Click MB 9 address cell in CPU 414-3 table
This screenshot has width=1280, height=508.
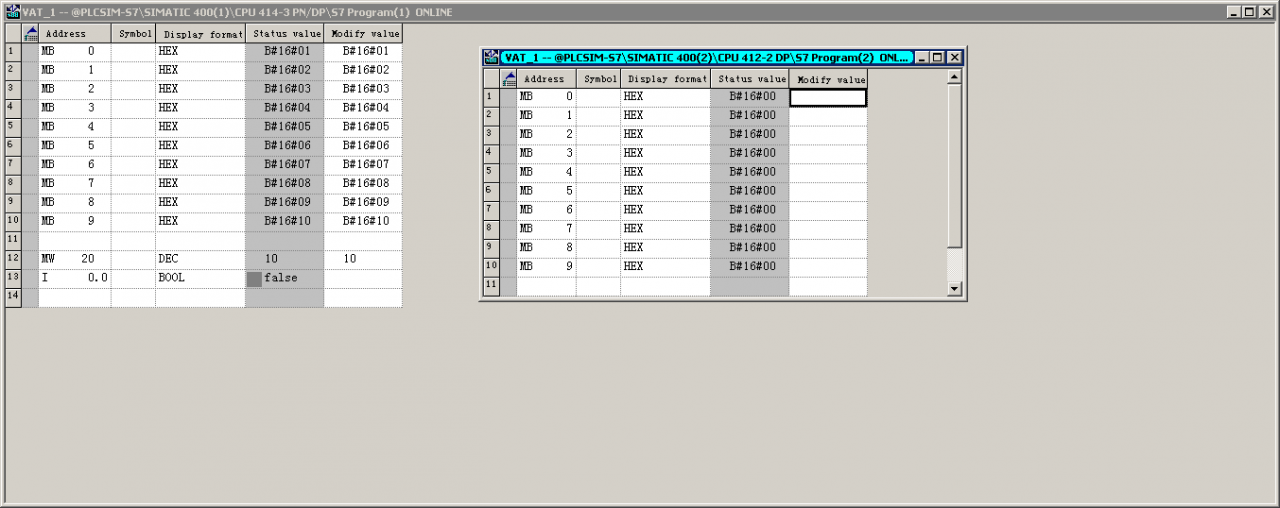coord(75,221)
